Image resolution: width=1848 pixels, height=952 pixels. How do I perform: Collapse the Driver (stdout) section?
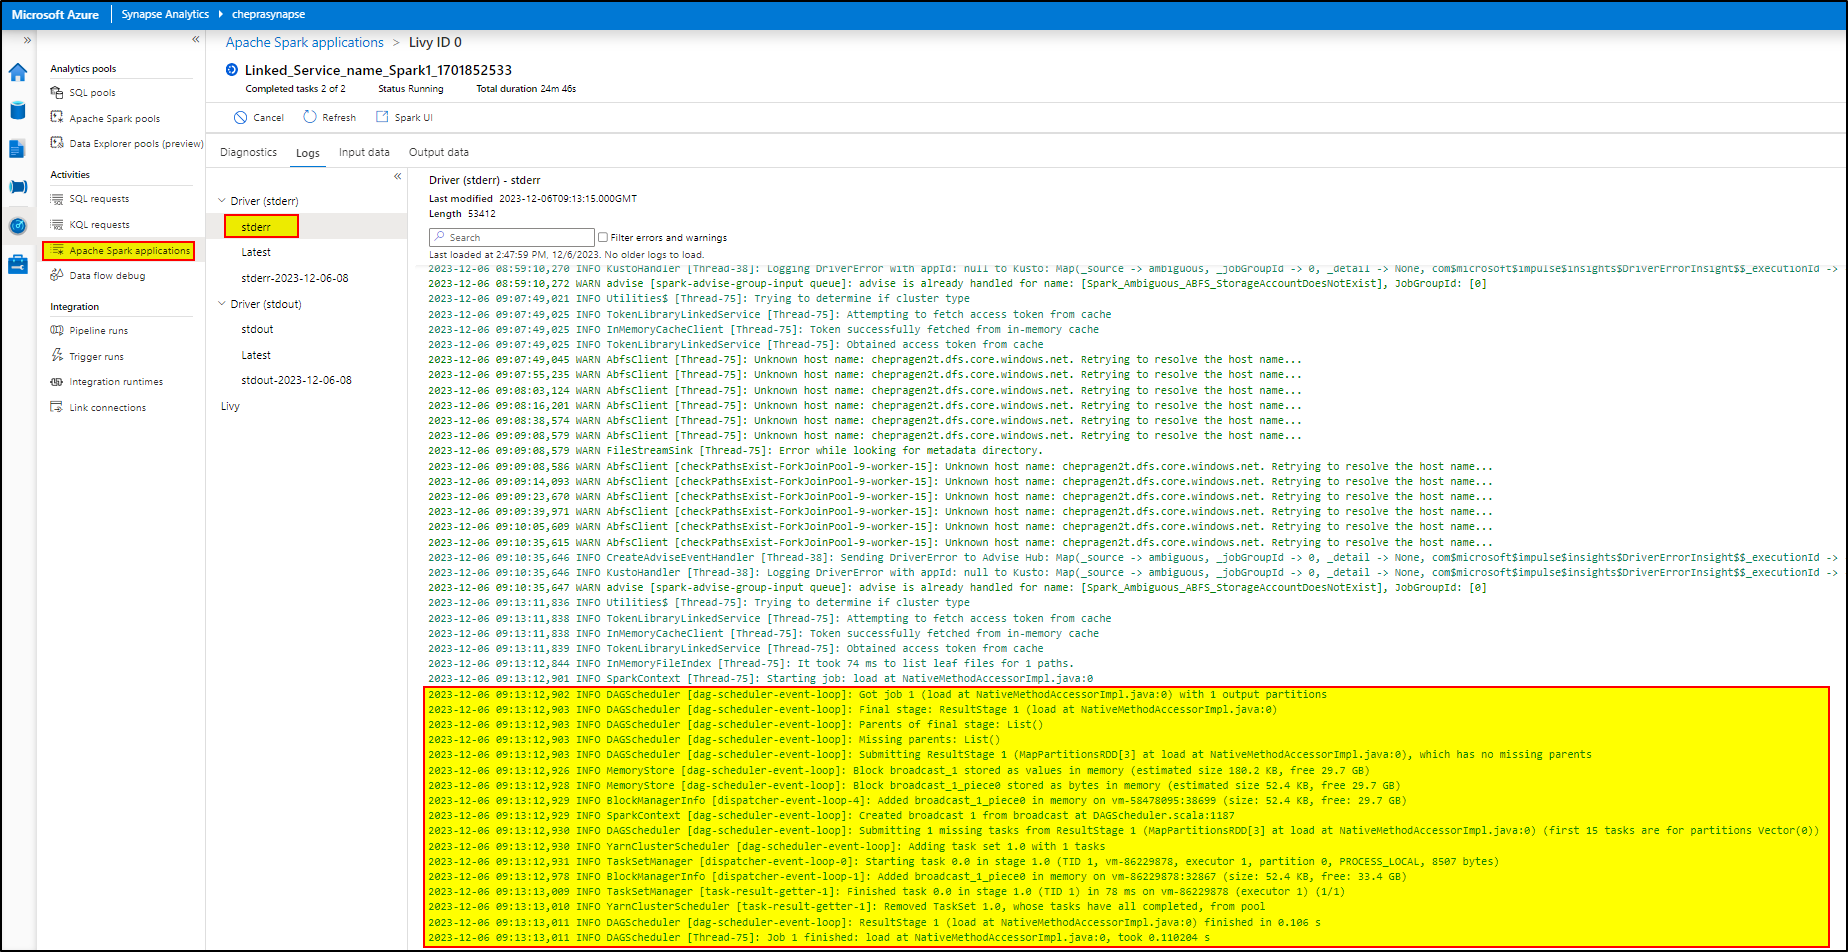point(222,303)
